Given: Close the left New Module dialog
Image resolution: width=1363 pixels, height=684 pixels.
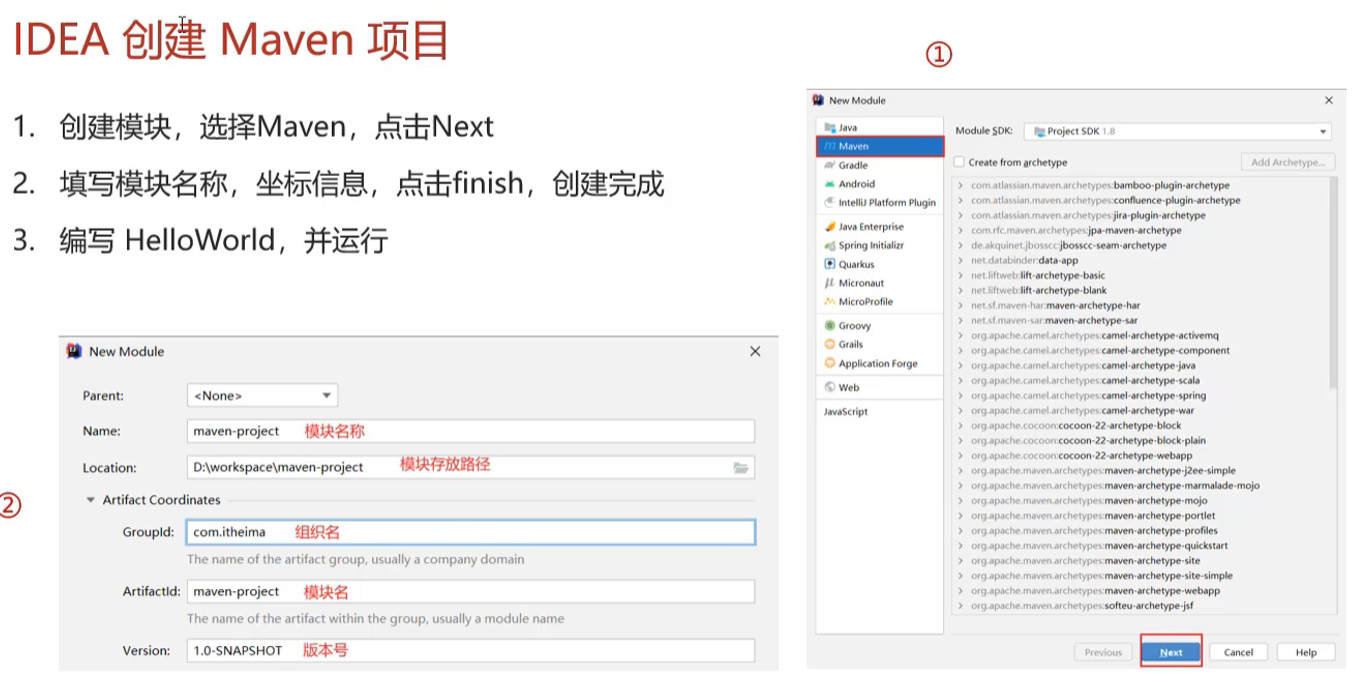Looking at the screenshot, I should (755, 352).
